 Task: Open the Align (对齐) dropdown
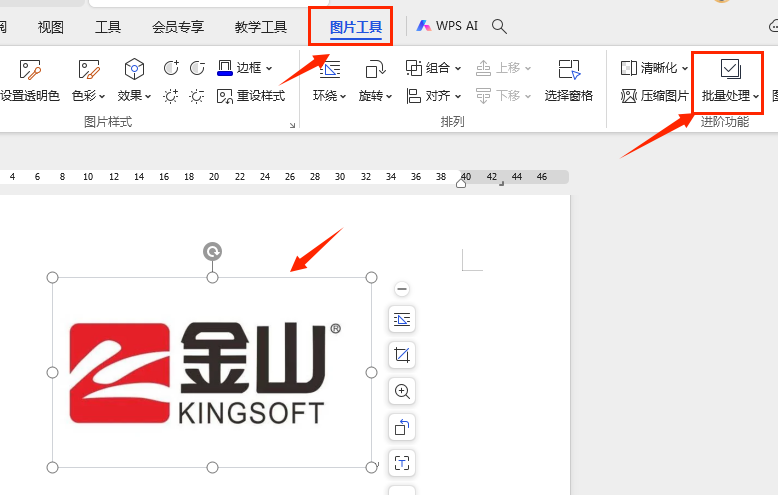434,96
